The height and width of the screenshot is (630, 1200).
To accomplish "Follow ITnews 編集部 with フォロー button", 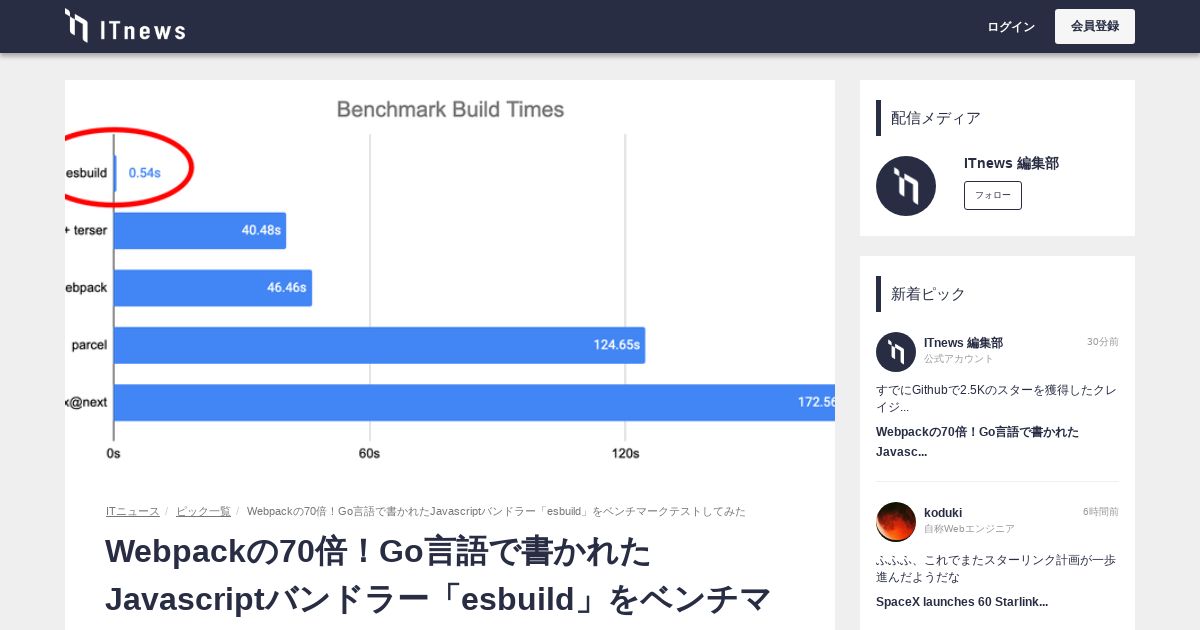I will 993,195.
